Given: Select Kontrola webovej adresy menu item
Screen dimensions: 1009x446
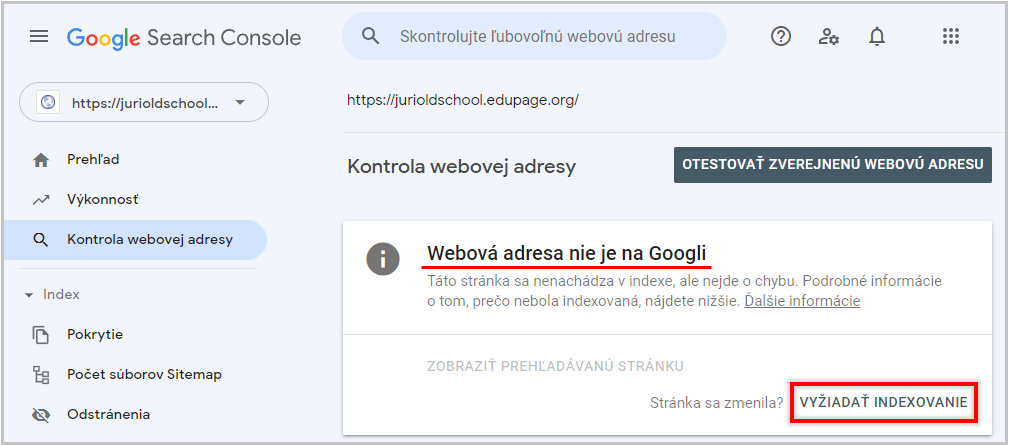Looking at the screenshot, I should [135, 240].
